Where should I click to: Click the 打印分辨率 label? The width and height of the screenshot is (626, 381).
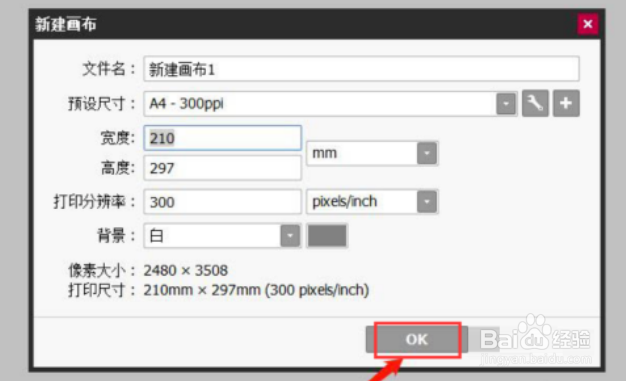[94, 202]
